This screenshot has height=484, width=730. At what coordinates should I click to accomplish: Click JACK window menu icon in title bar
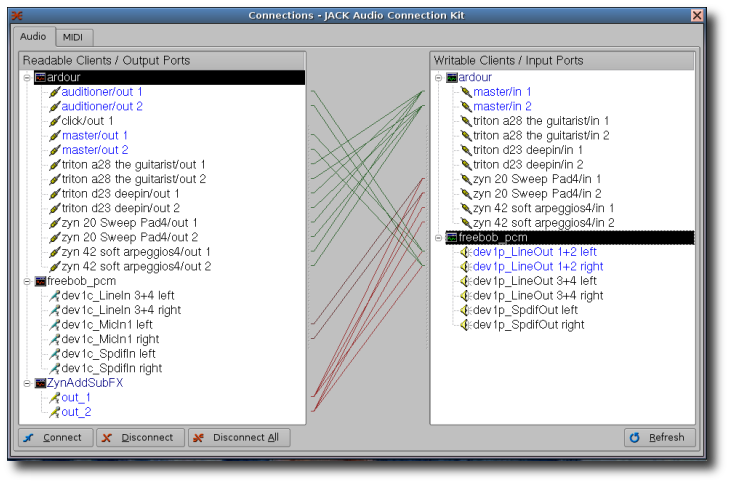(x=17, y=16)
